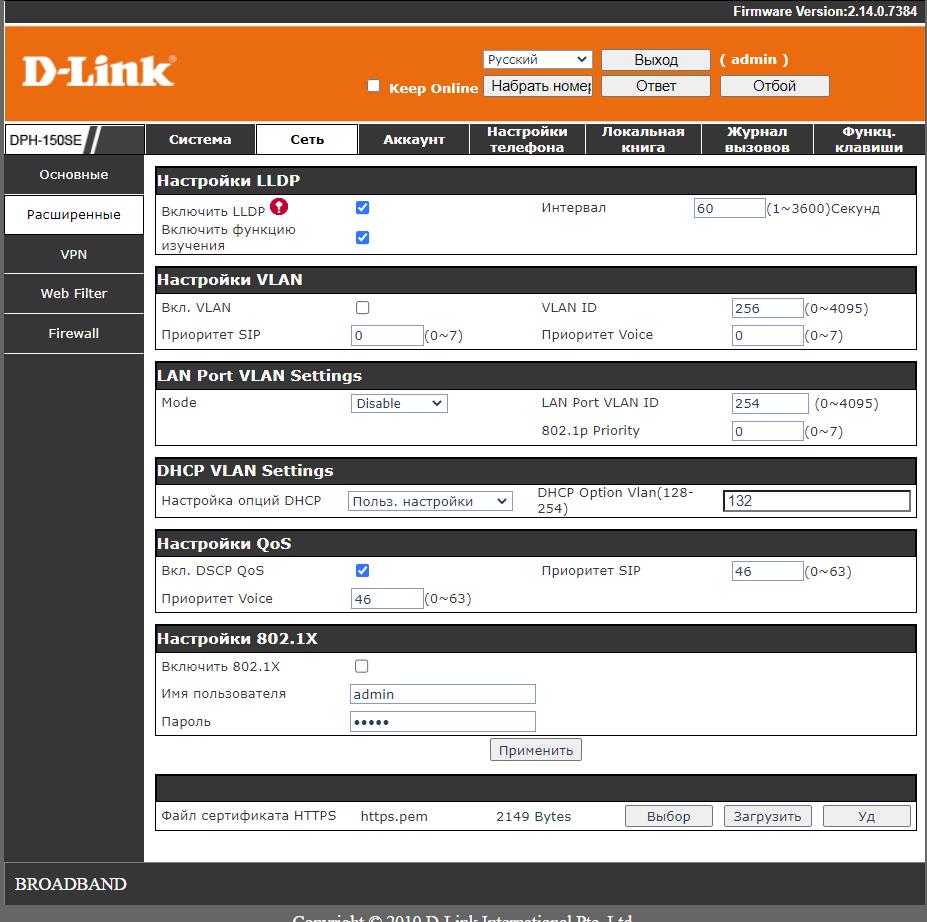The image size is (927, 922).
Task: Click the QoS Приоритет SIP field showing 46
Action: tap(767, 571)
